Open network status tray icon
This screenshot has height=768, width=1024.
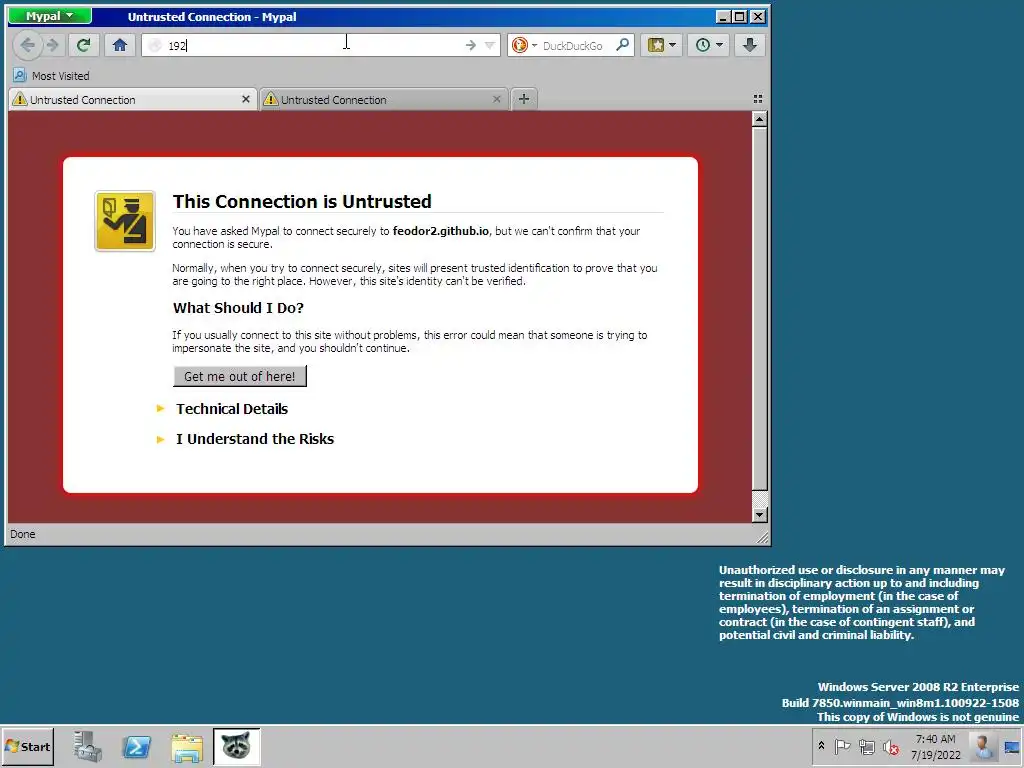point(867,746)
